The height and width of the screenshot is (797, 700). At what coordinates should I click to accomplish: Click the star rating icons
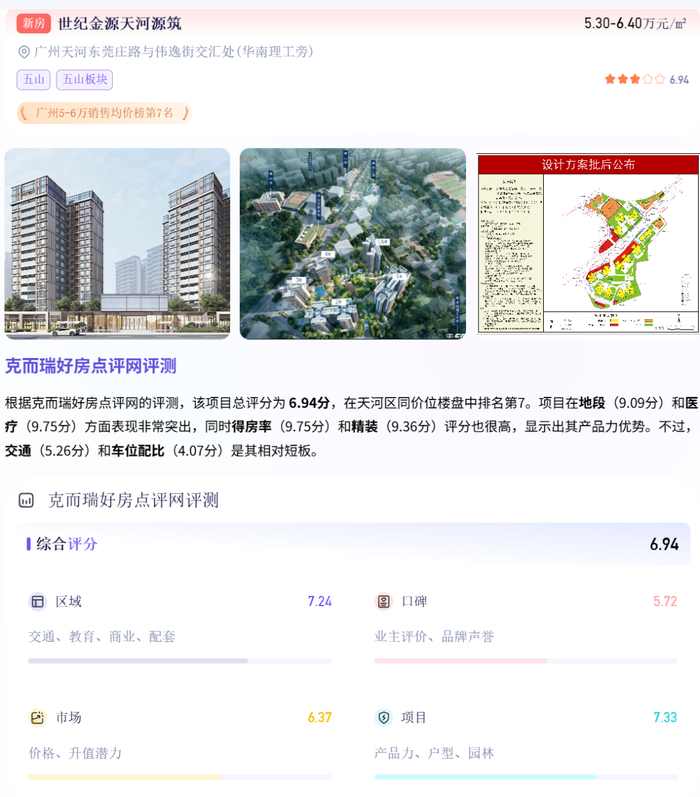(634, 79)
